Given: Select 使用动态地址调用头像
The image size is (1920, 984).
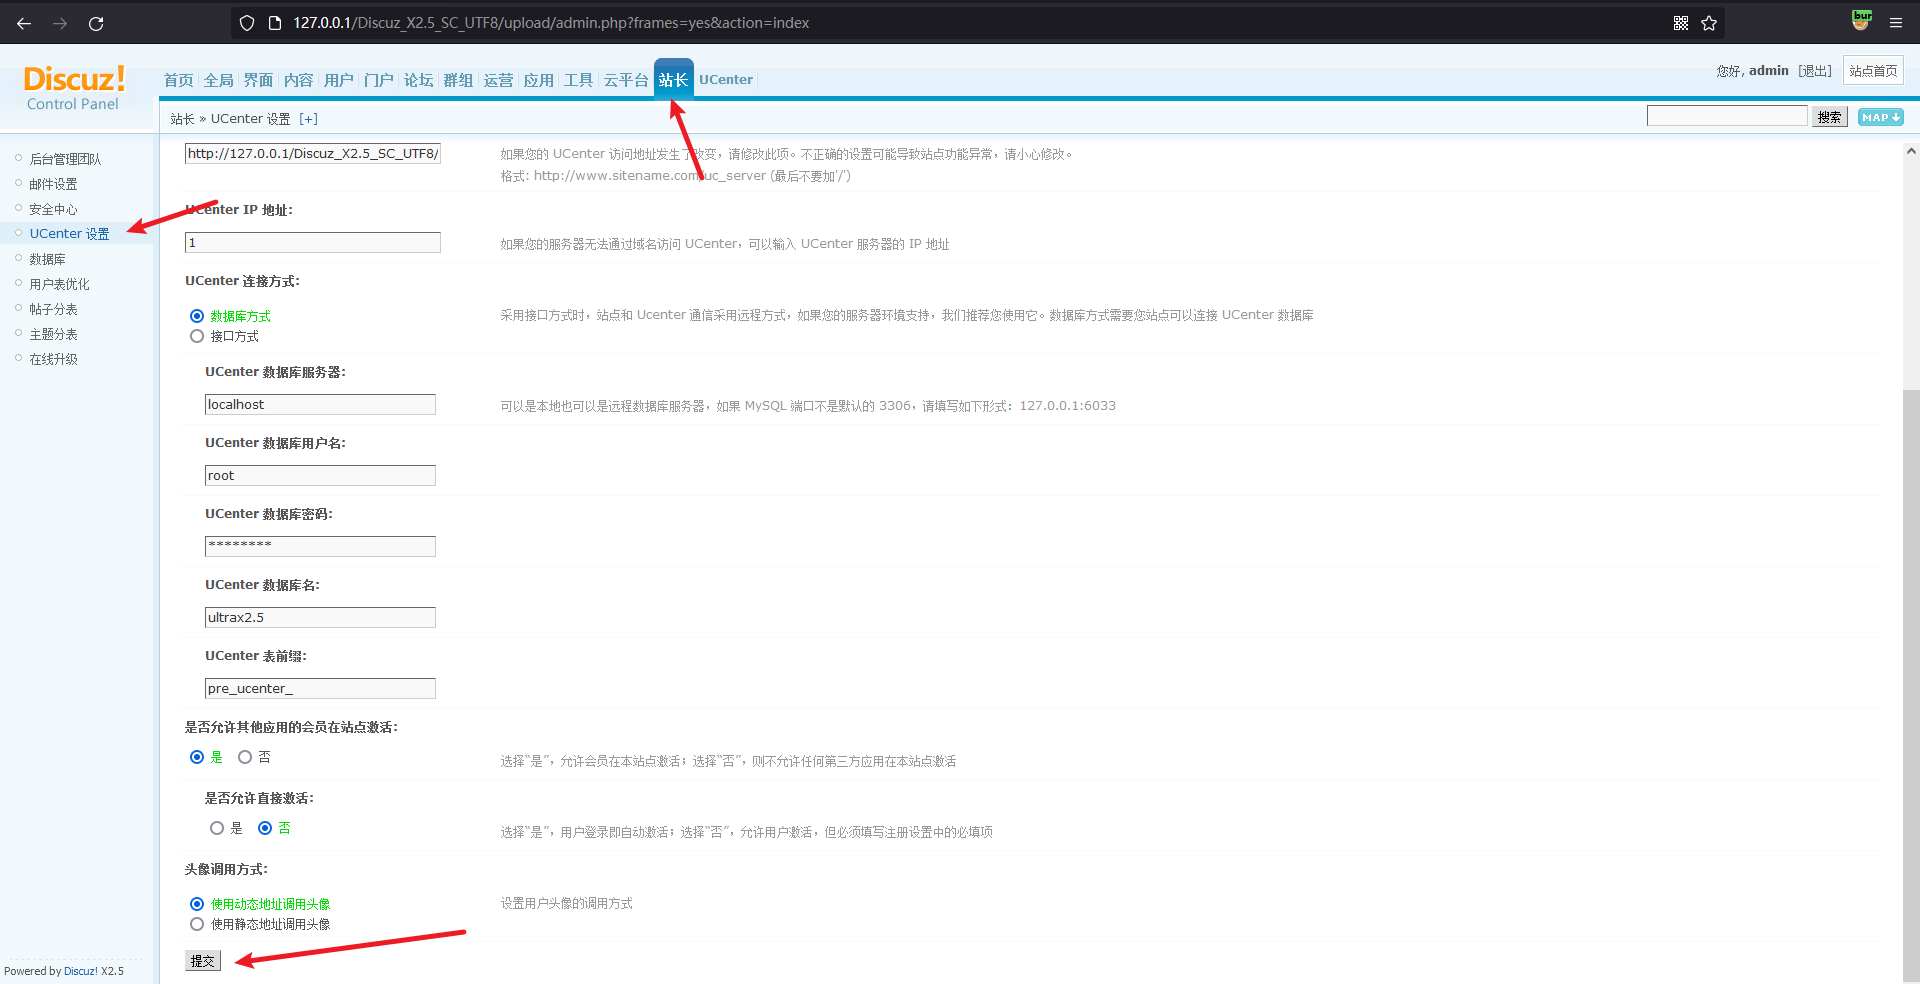Looking at the screenshot, I should point(197,904).
